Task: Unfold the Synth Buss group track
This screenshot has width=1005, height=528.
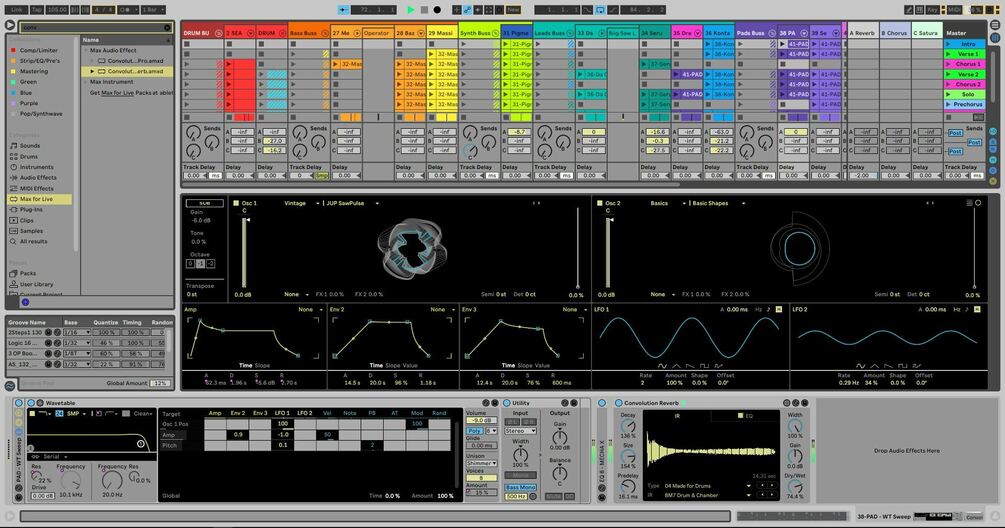Action: pos(495,33)
